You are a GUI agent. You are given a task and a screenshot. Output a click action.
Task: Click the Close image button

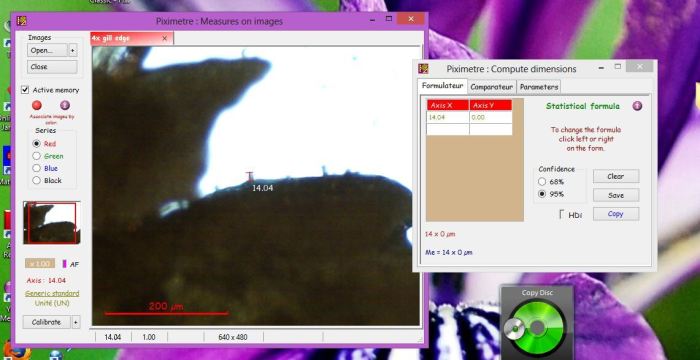(x=52, y=67)
